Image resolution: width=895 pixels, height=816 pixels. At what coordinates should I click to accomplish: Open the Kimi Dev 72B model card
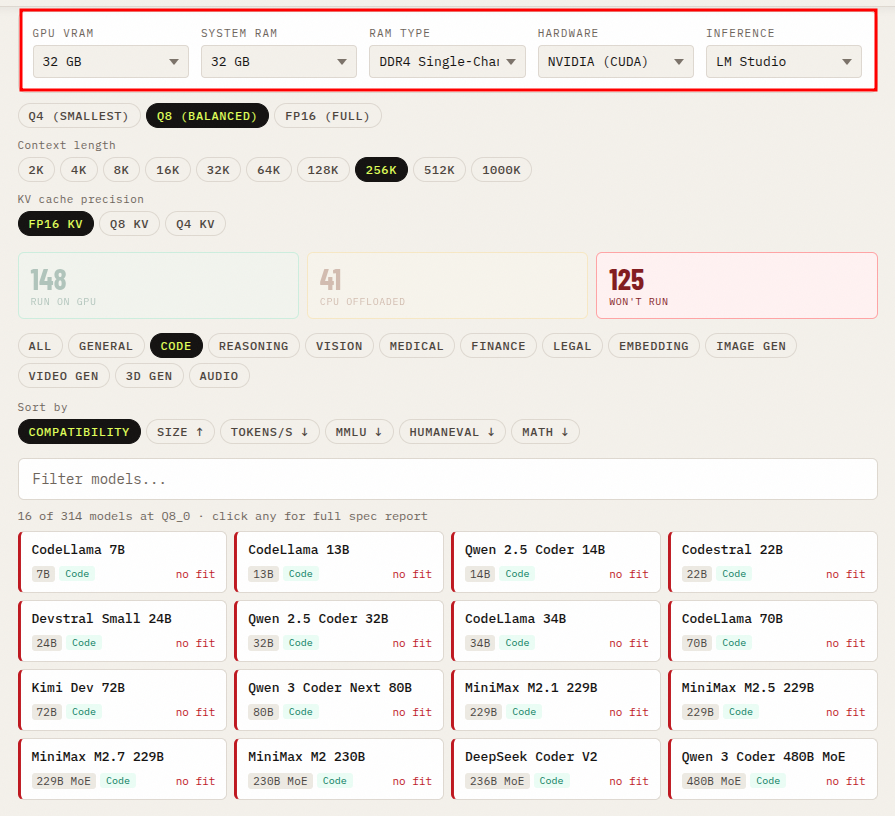click(122, 700)
